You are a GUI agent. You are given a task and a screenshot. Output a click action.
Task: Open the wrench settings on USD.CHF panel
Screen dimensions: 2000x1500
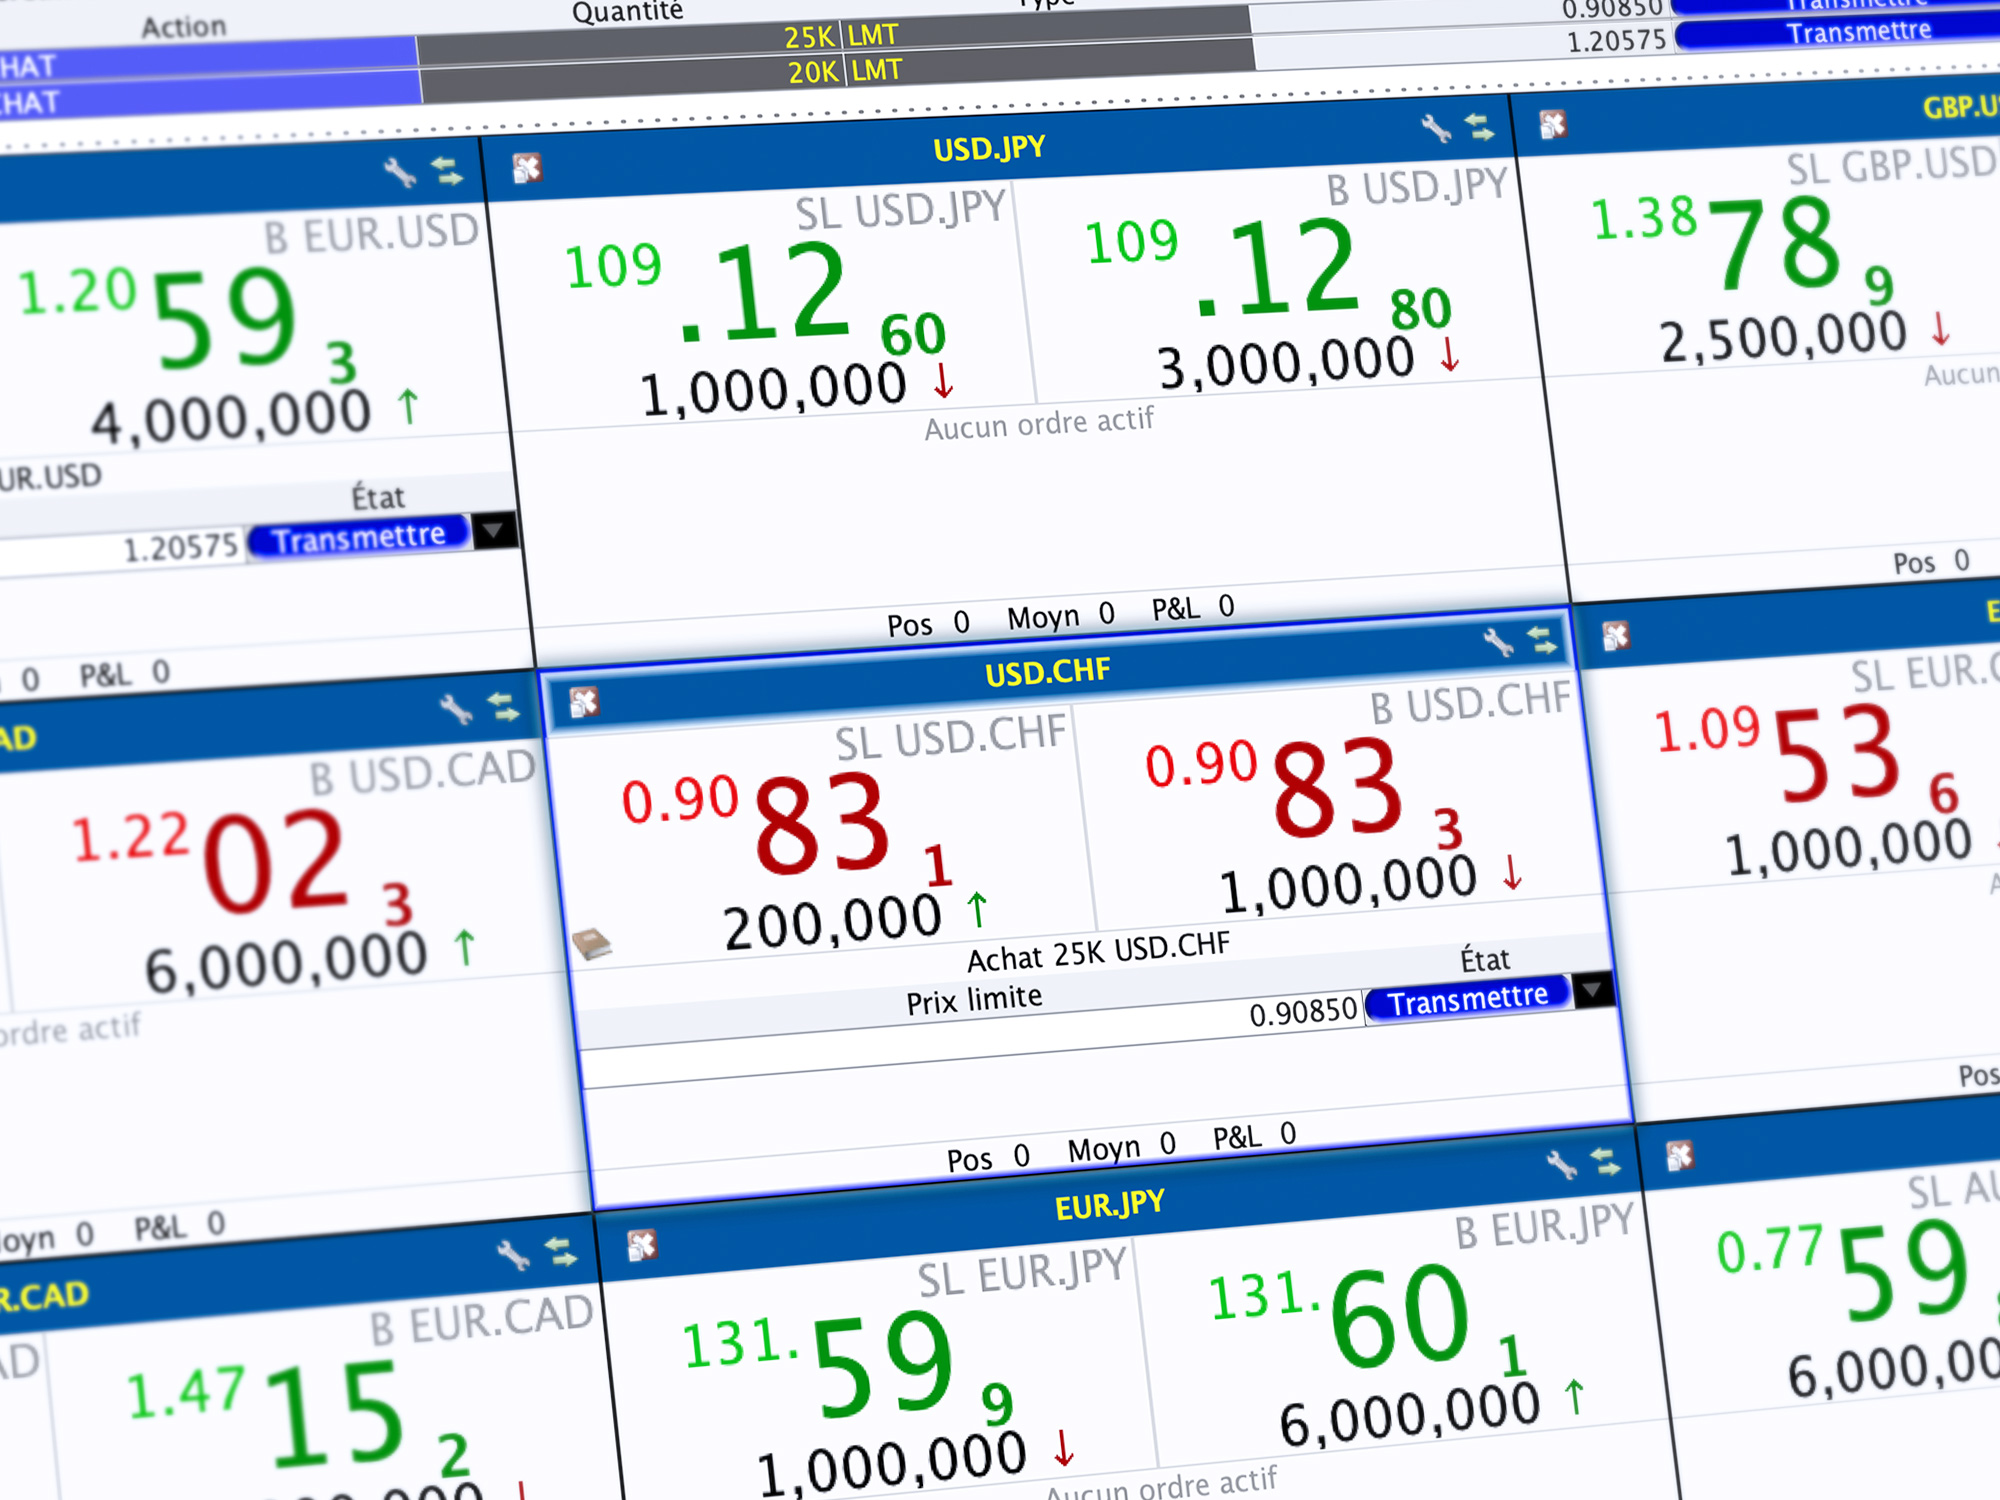pyautogui.click(x=1498, y=643)
